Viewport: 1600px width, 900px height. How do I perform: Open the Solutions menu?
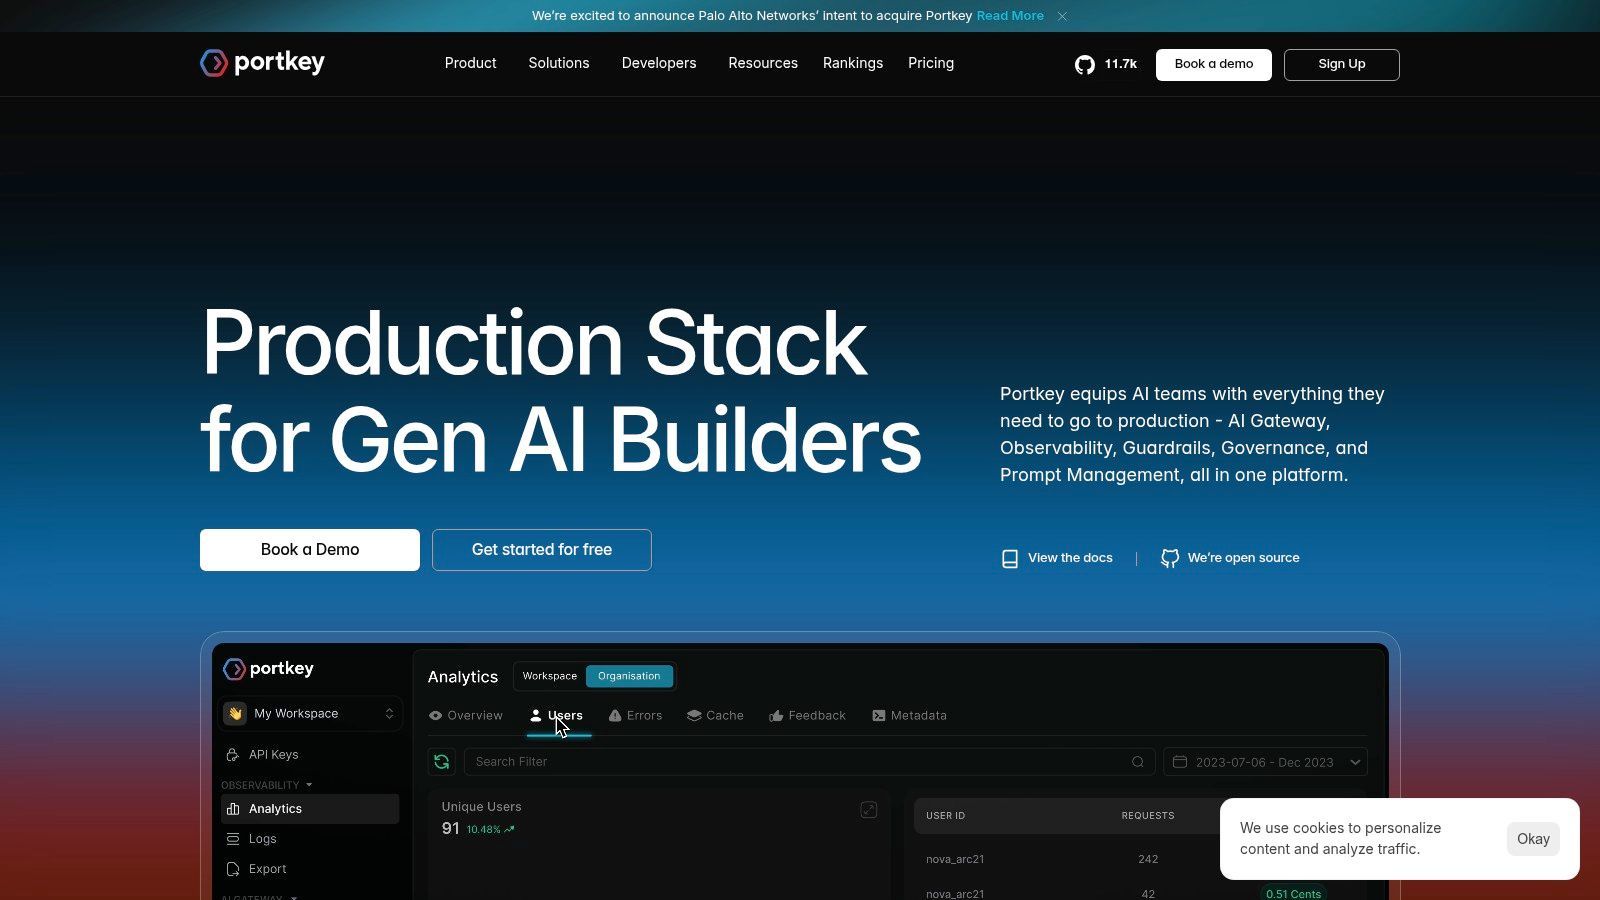click(x=559, y=63)
